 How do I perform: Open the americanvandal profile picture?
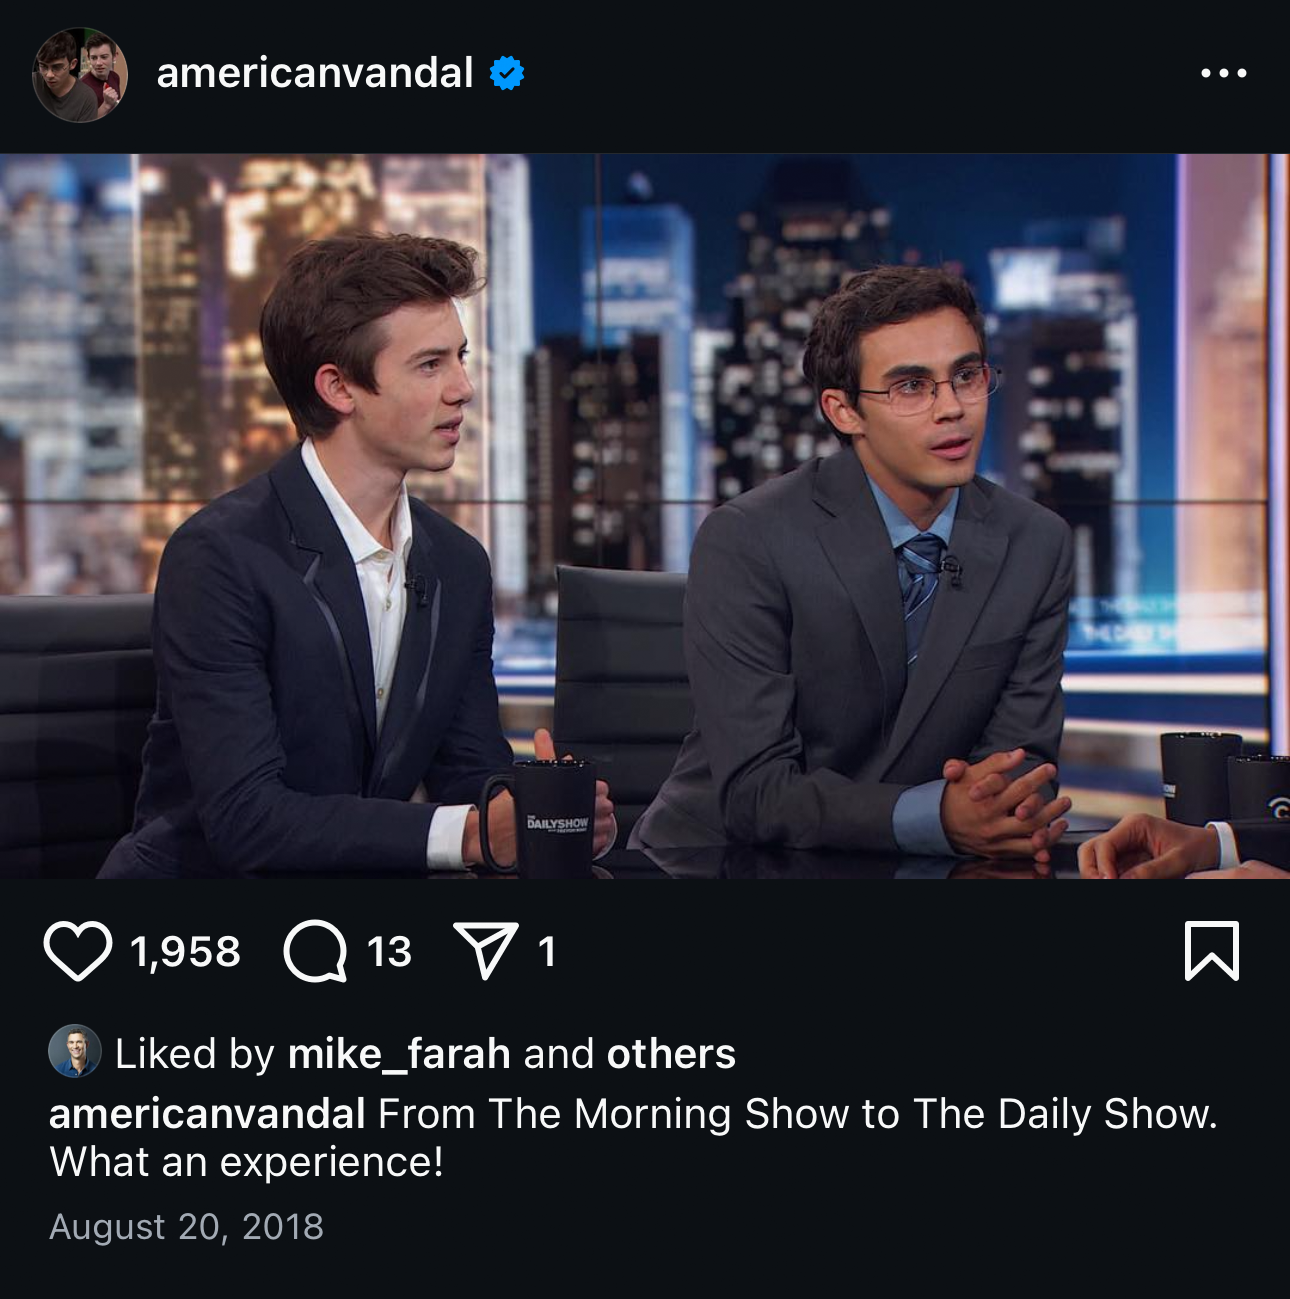point(80,75)
